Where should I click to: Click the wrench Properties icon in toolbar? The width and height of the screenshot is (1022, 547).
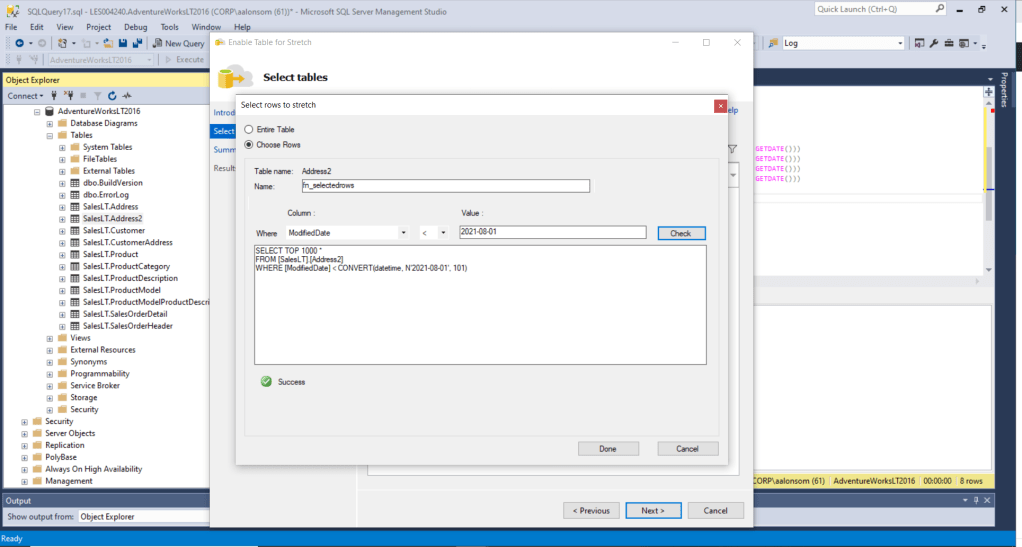(x=933, y=43)
